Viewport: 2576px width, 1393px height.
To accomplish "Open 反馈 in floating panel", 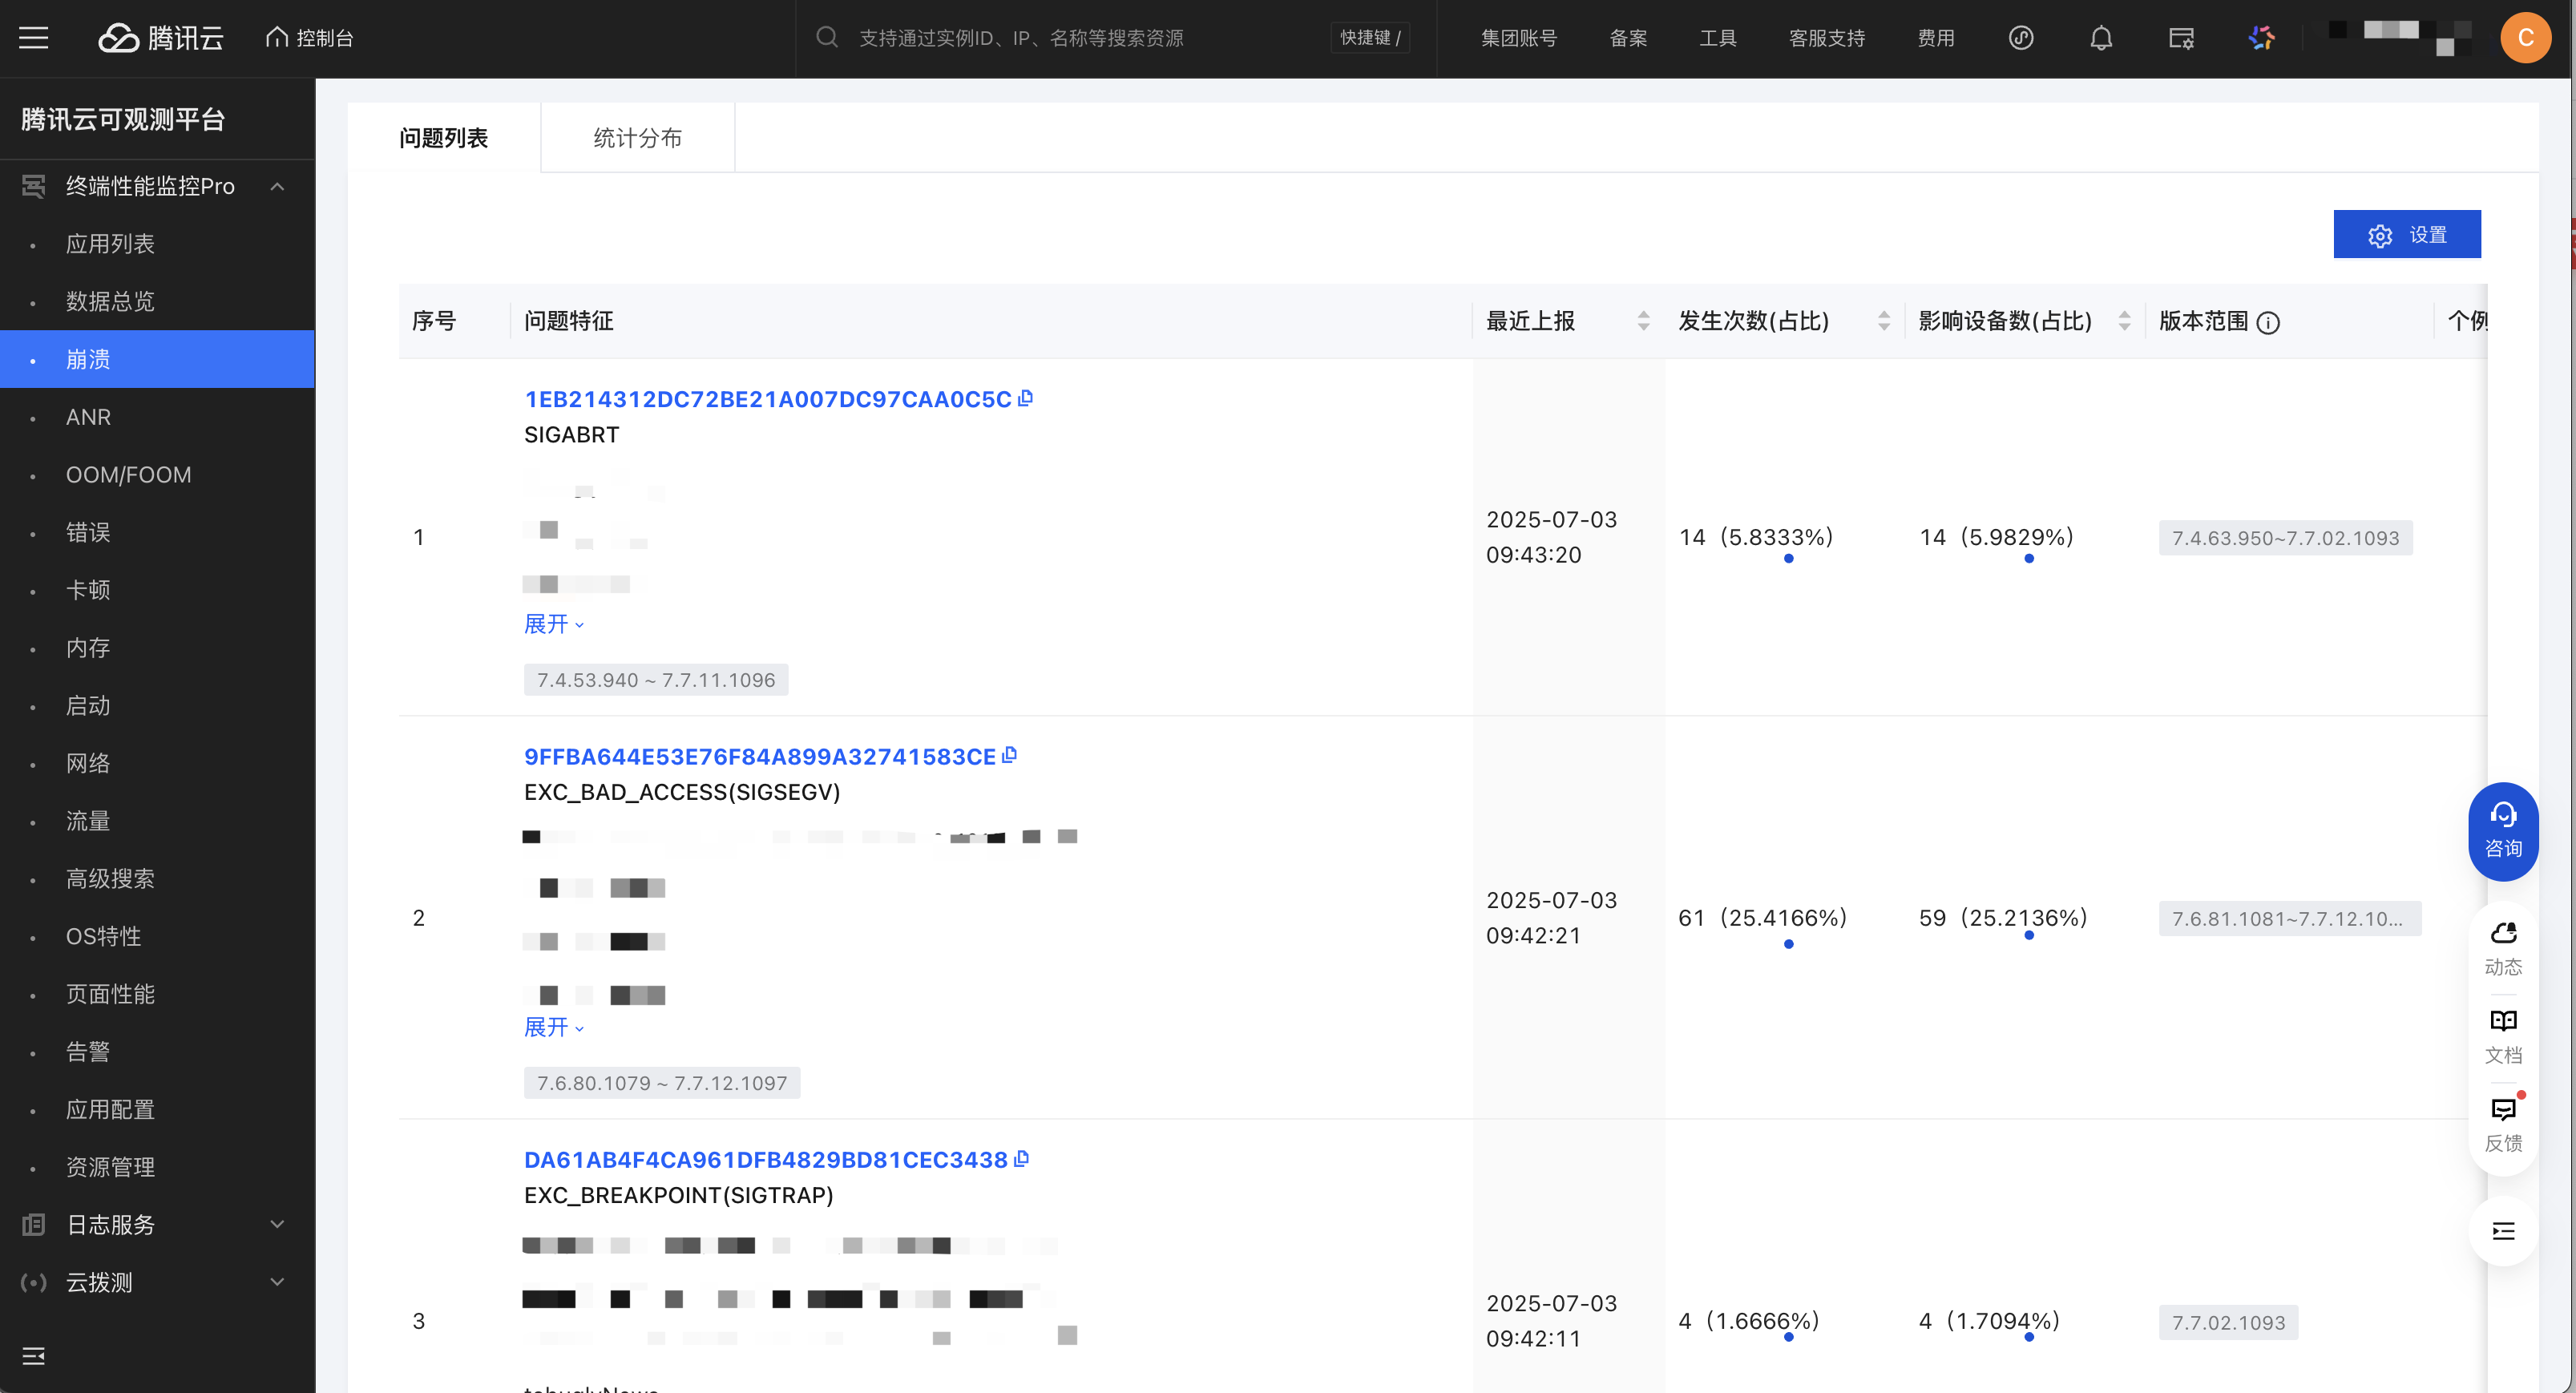I will coord(2503,1124).
